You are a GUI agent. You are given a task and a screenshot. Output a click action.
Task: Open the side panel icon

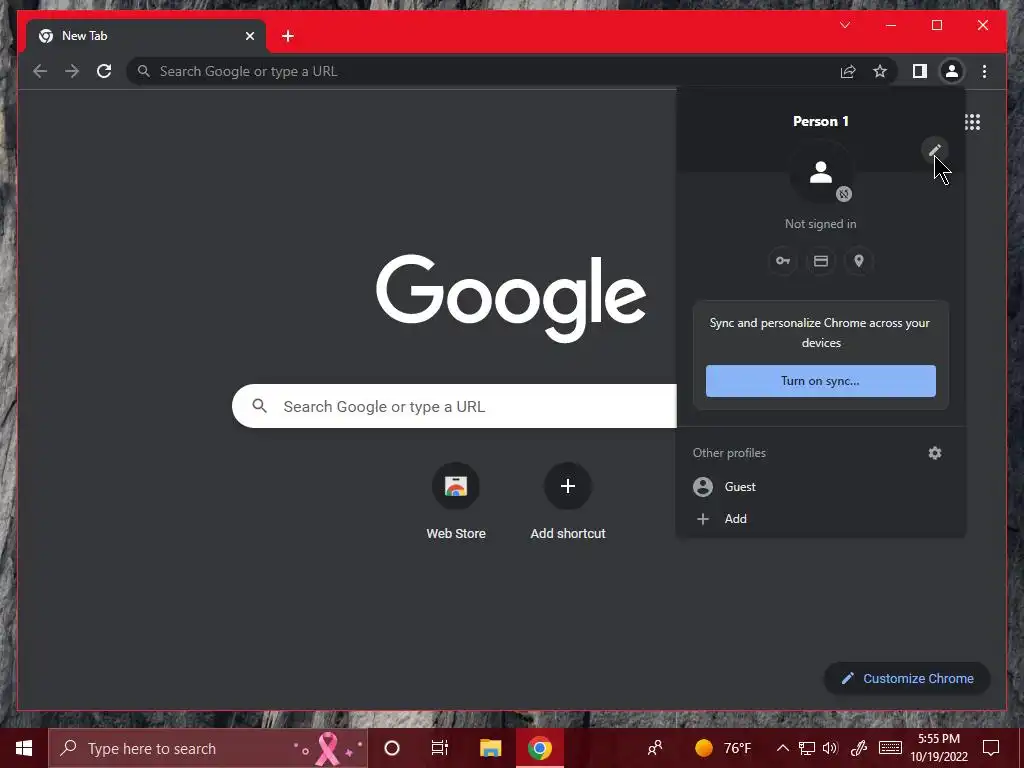[x=920, y=71]
